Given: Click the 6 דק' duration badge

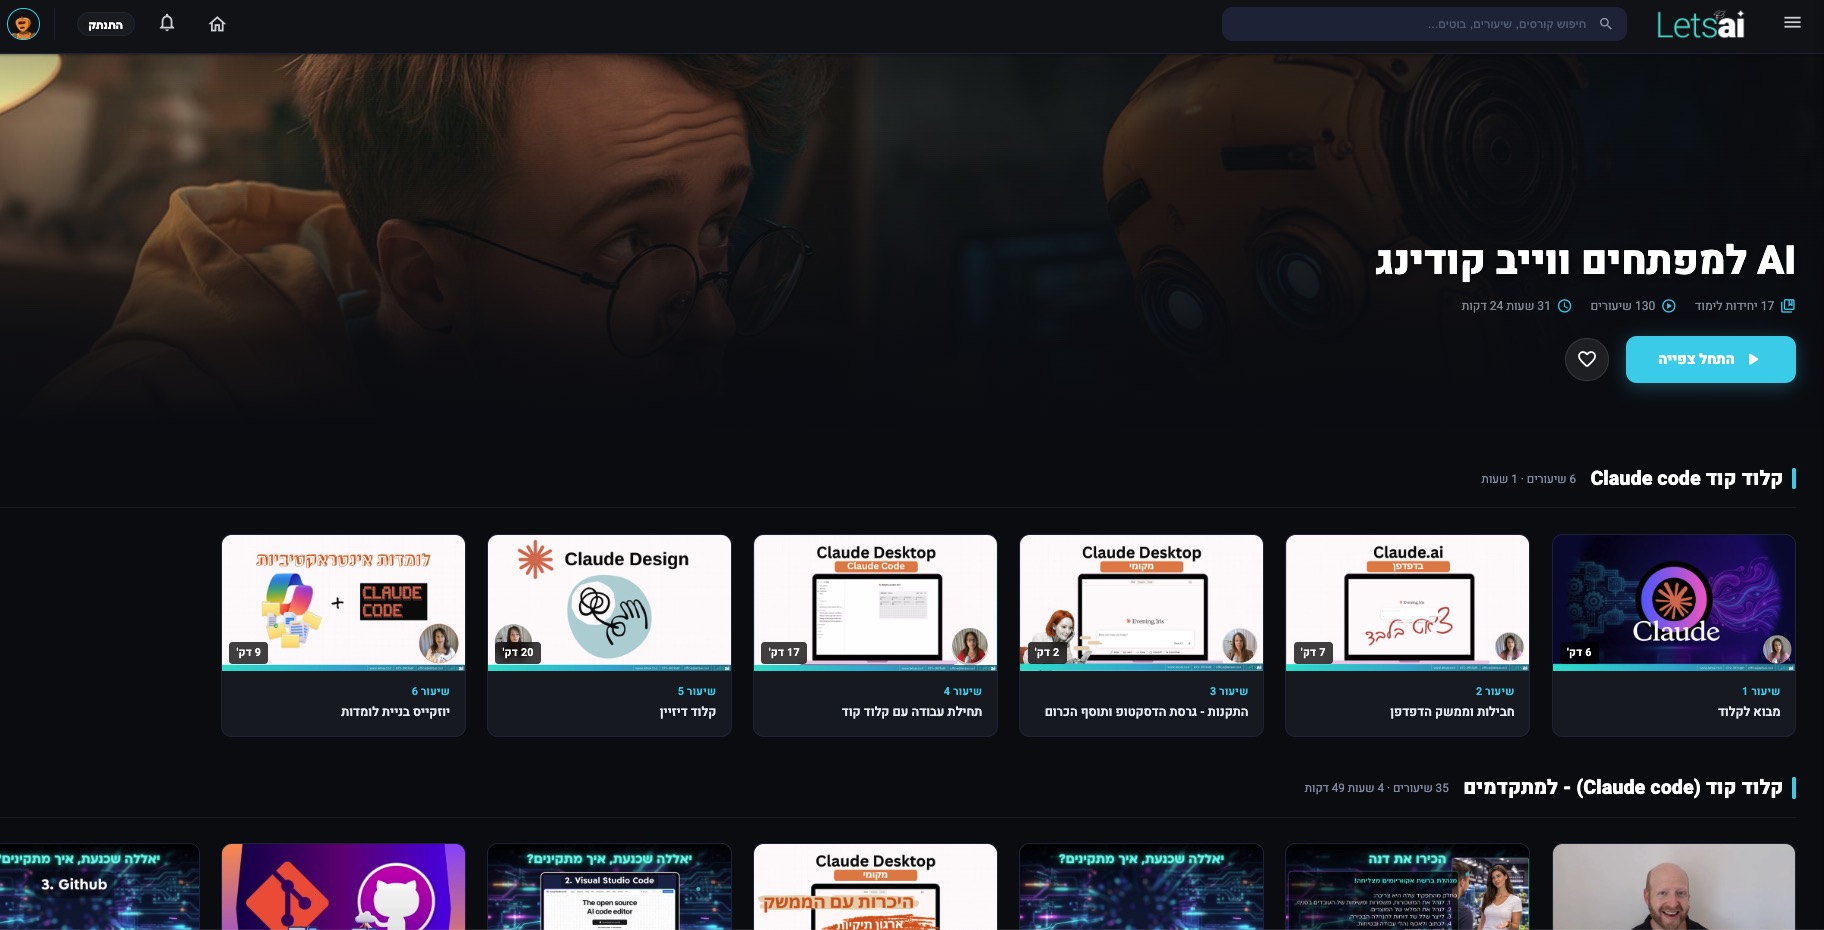Looking at the screenshot, I should (x=1579, y=652).
